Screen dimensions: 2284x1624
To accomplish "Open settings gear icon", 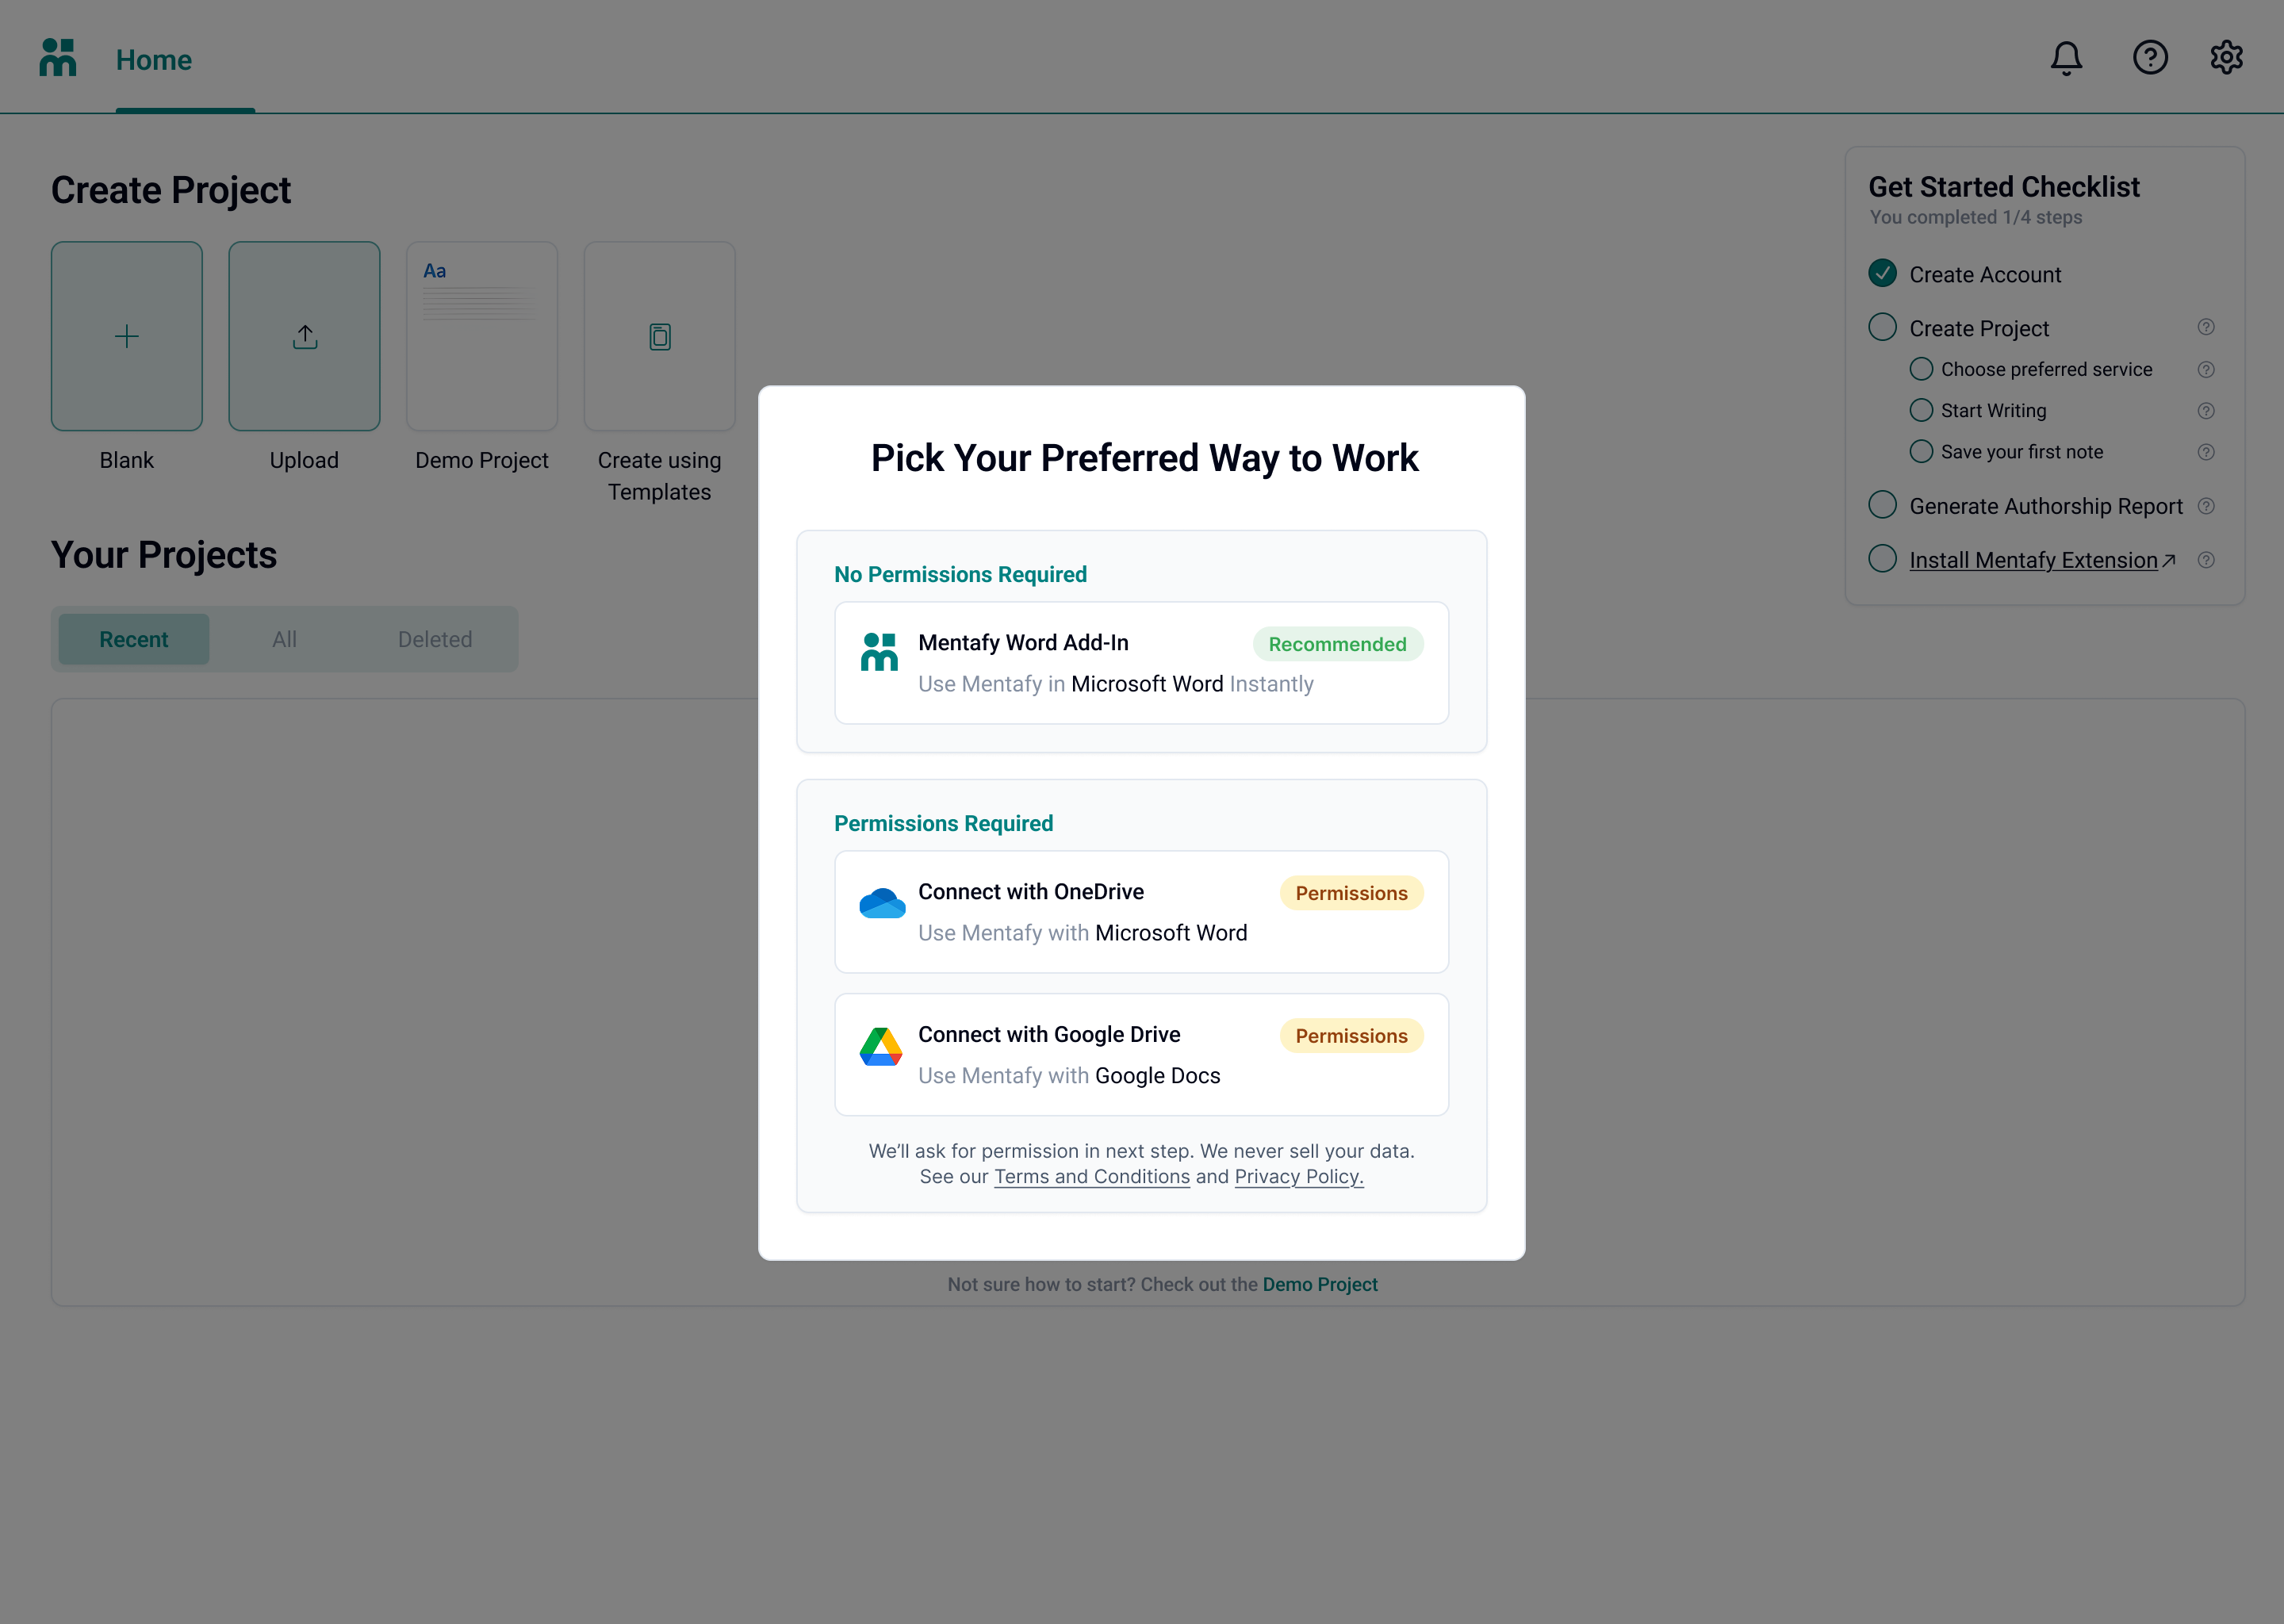I will [2226, 58].
